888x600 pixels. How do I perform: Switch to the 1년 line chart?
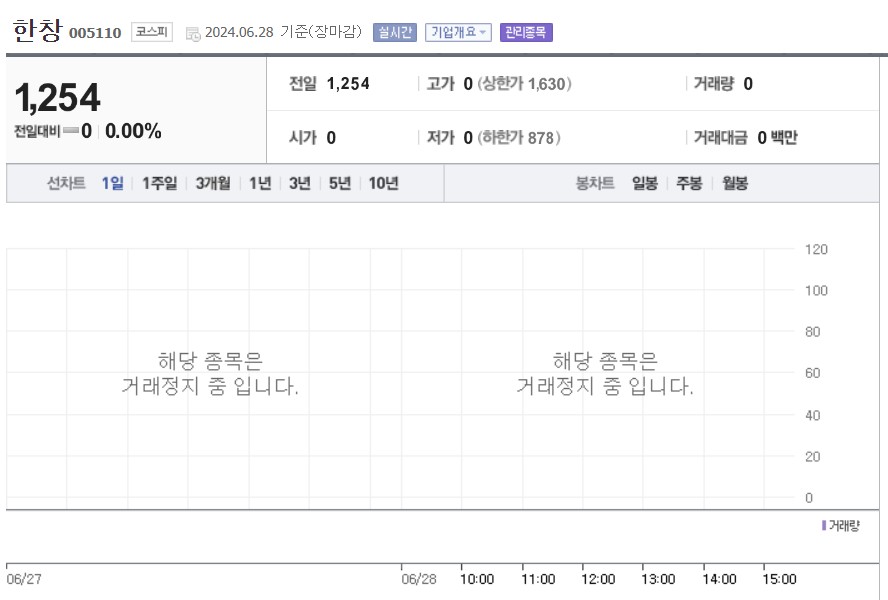pyautogui.click(x=261, y=184)
